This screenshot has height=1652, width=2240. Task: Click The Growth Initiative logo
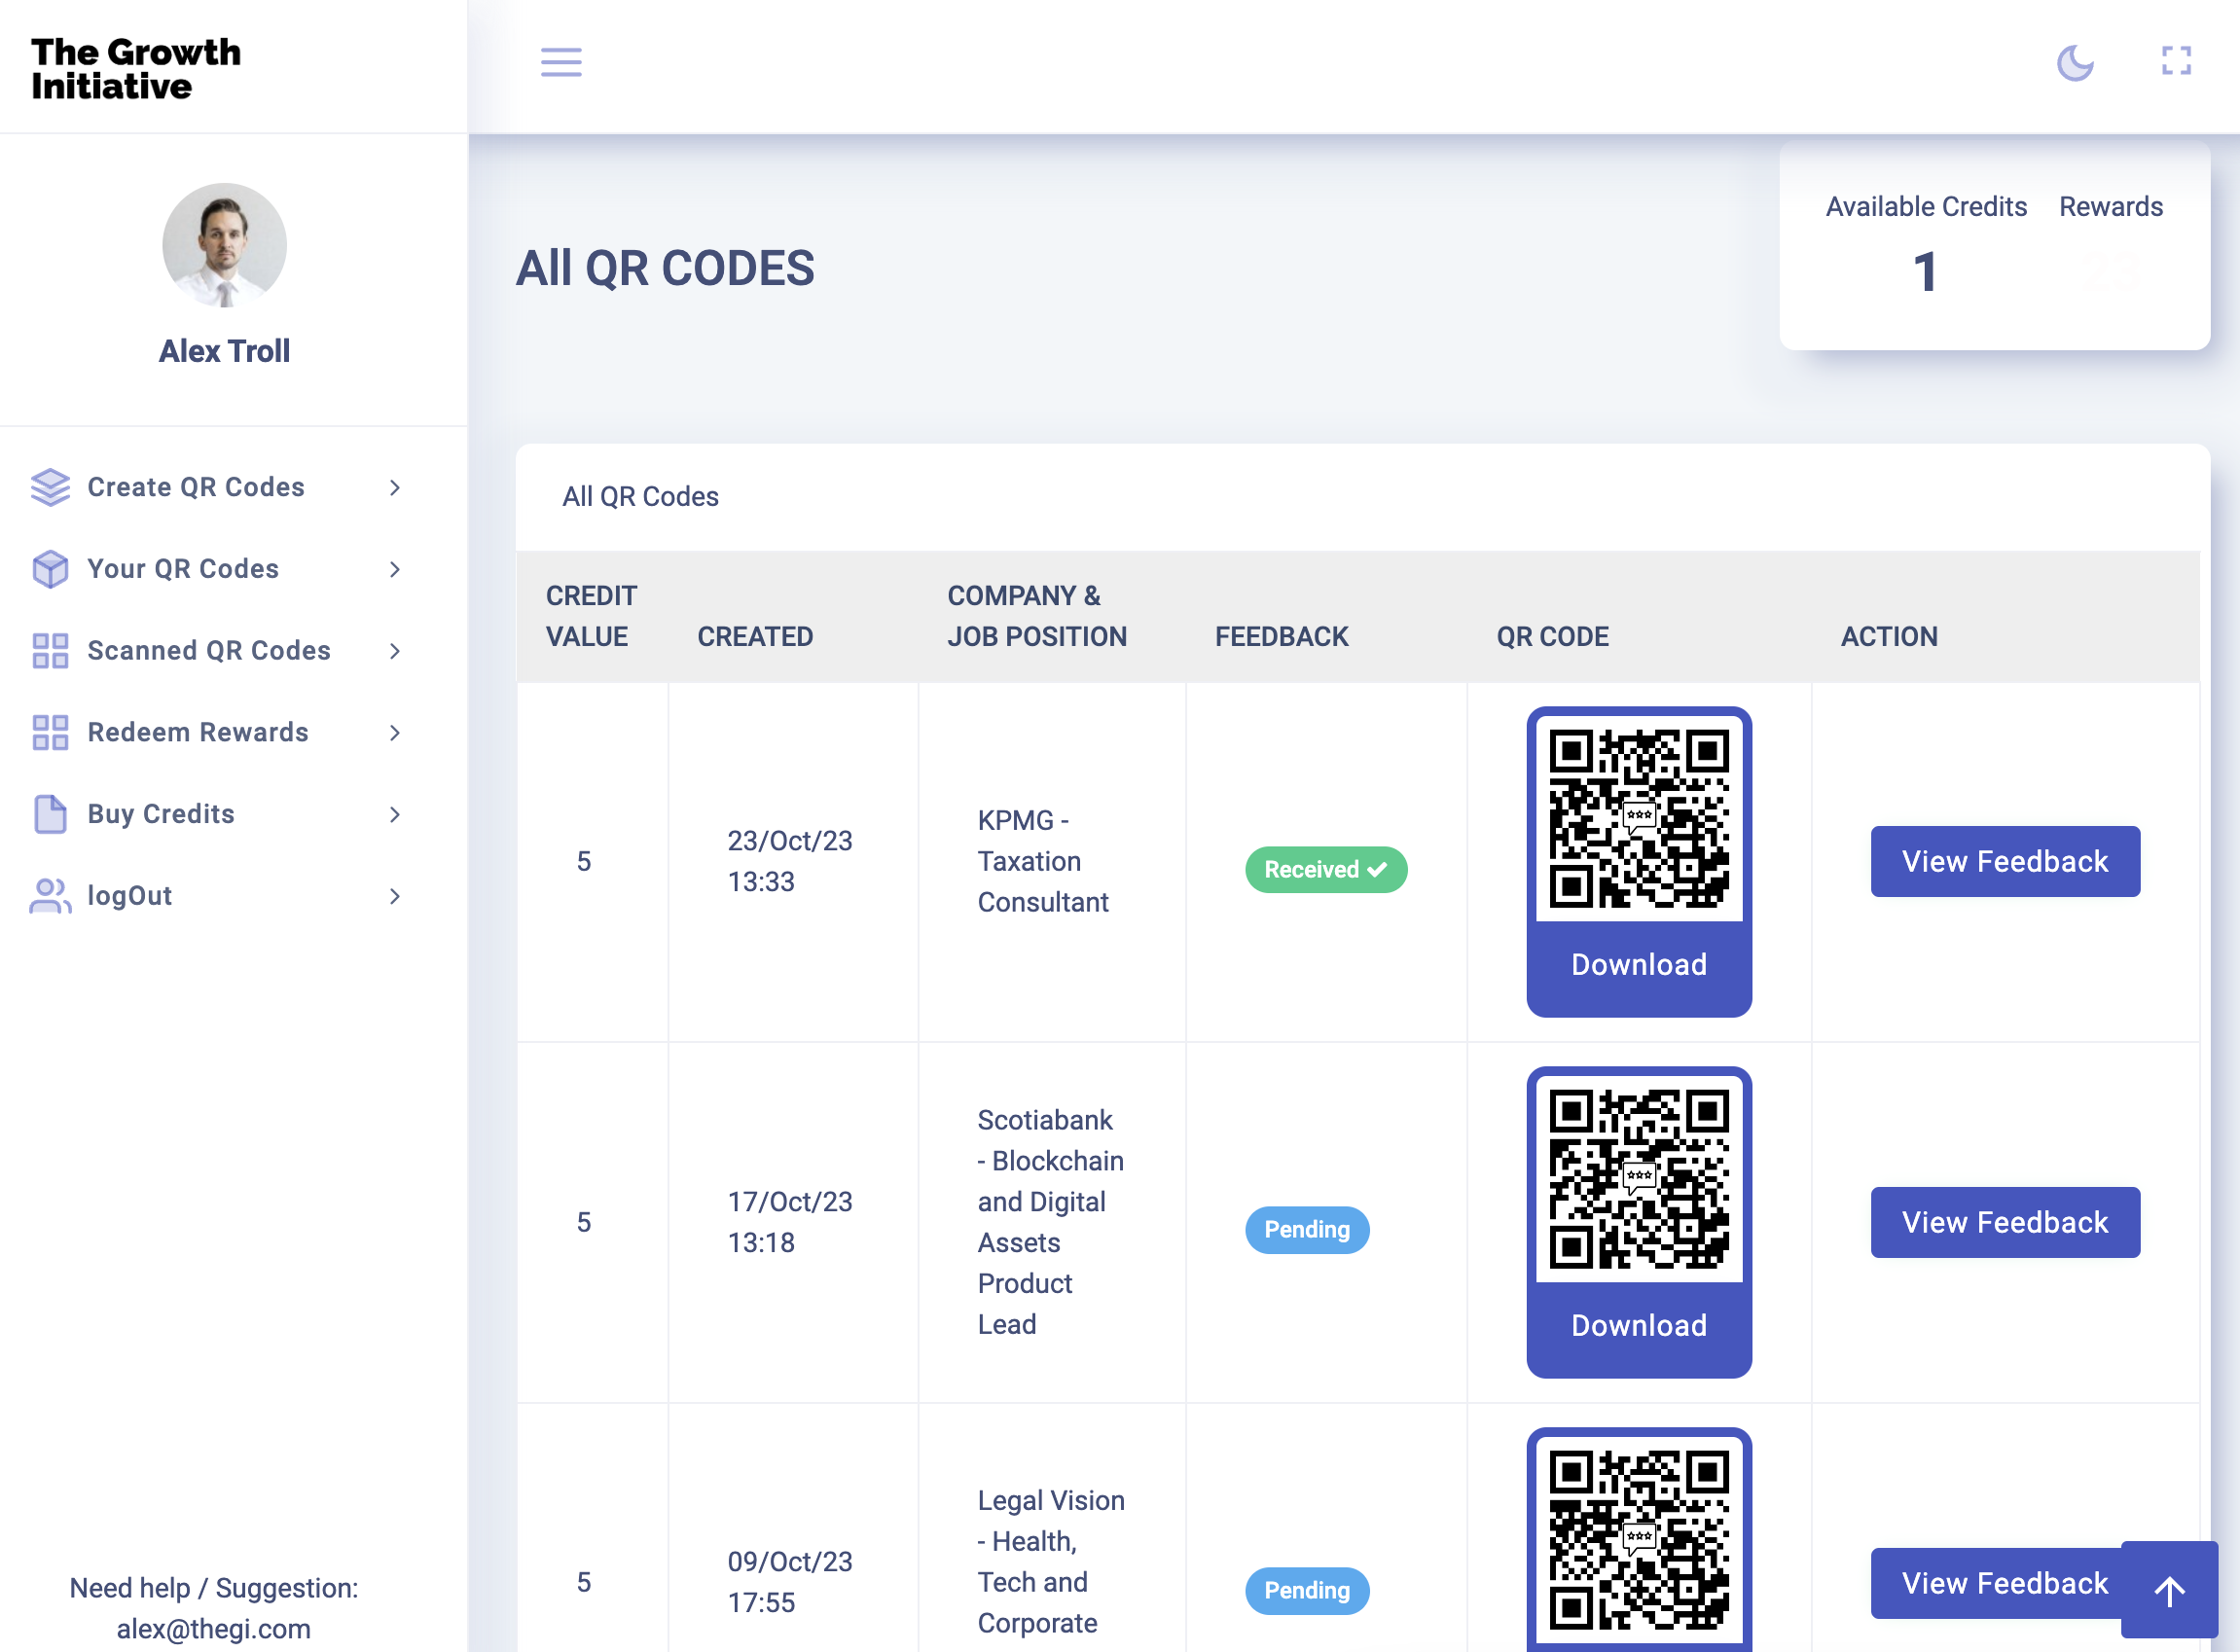pyautogui.click(x=136, y=68)
